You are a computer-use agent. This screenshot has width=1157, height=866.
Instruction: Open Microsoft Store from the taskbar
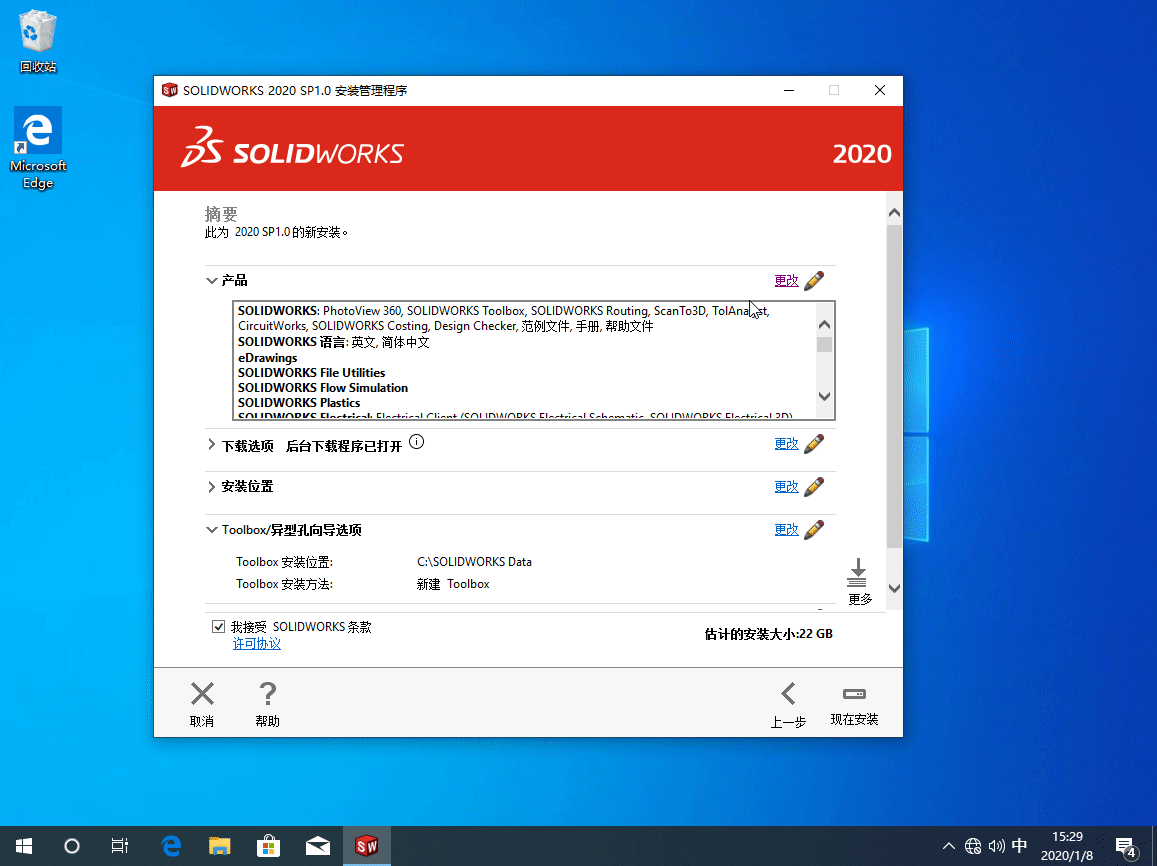pyautogui.click(x=269, y=846)
